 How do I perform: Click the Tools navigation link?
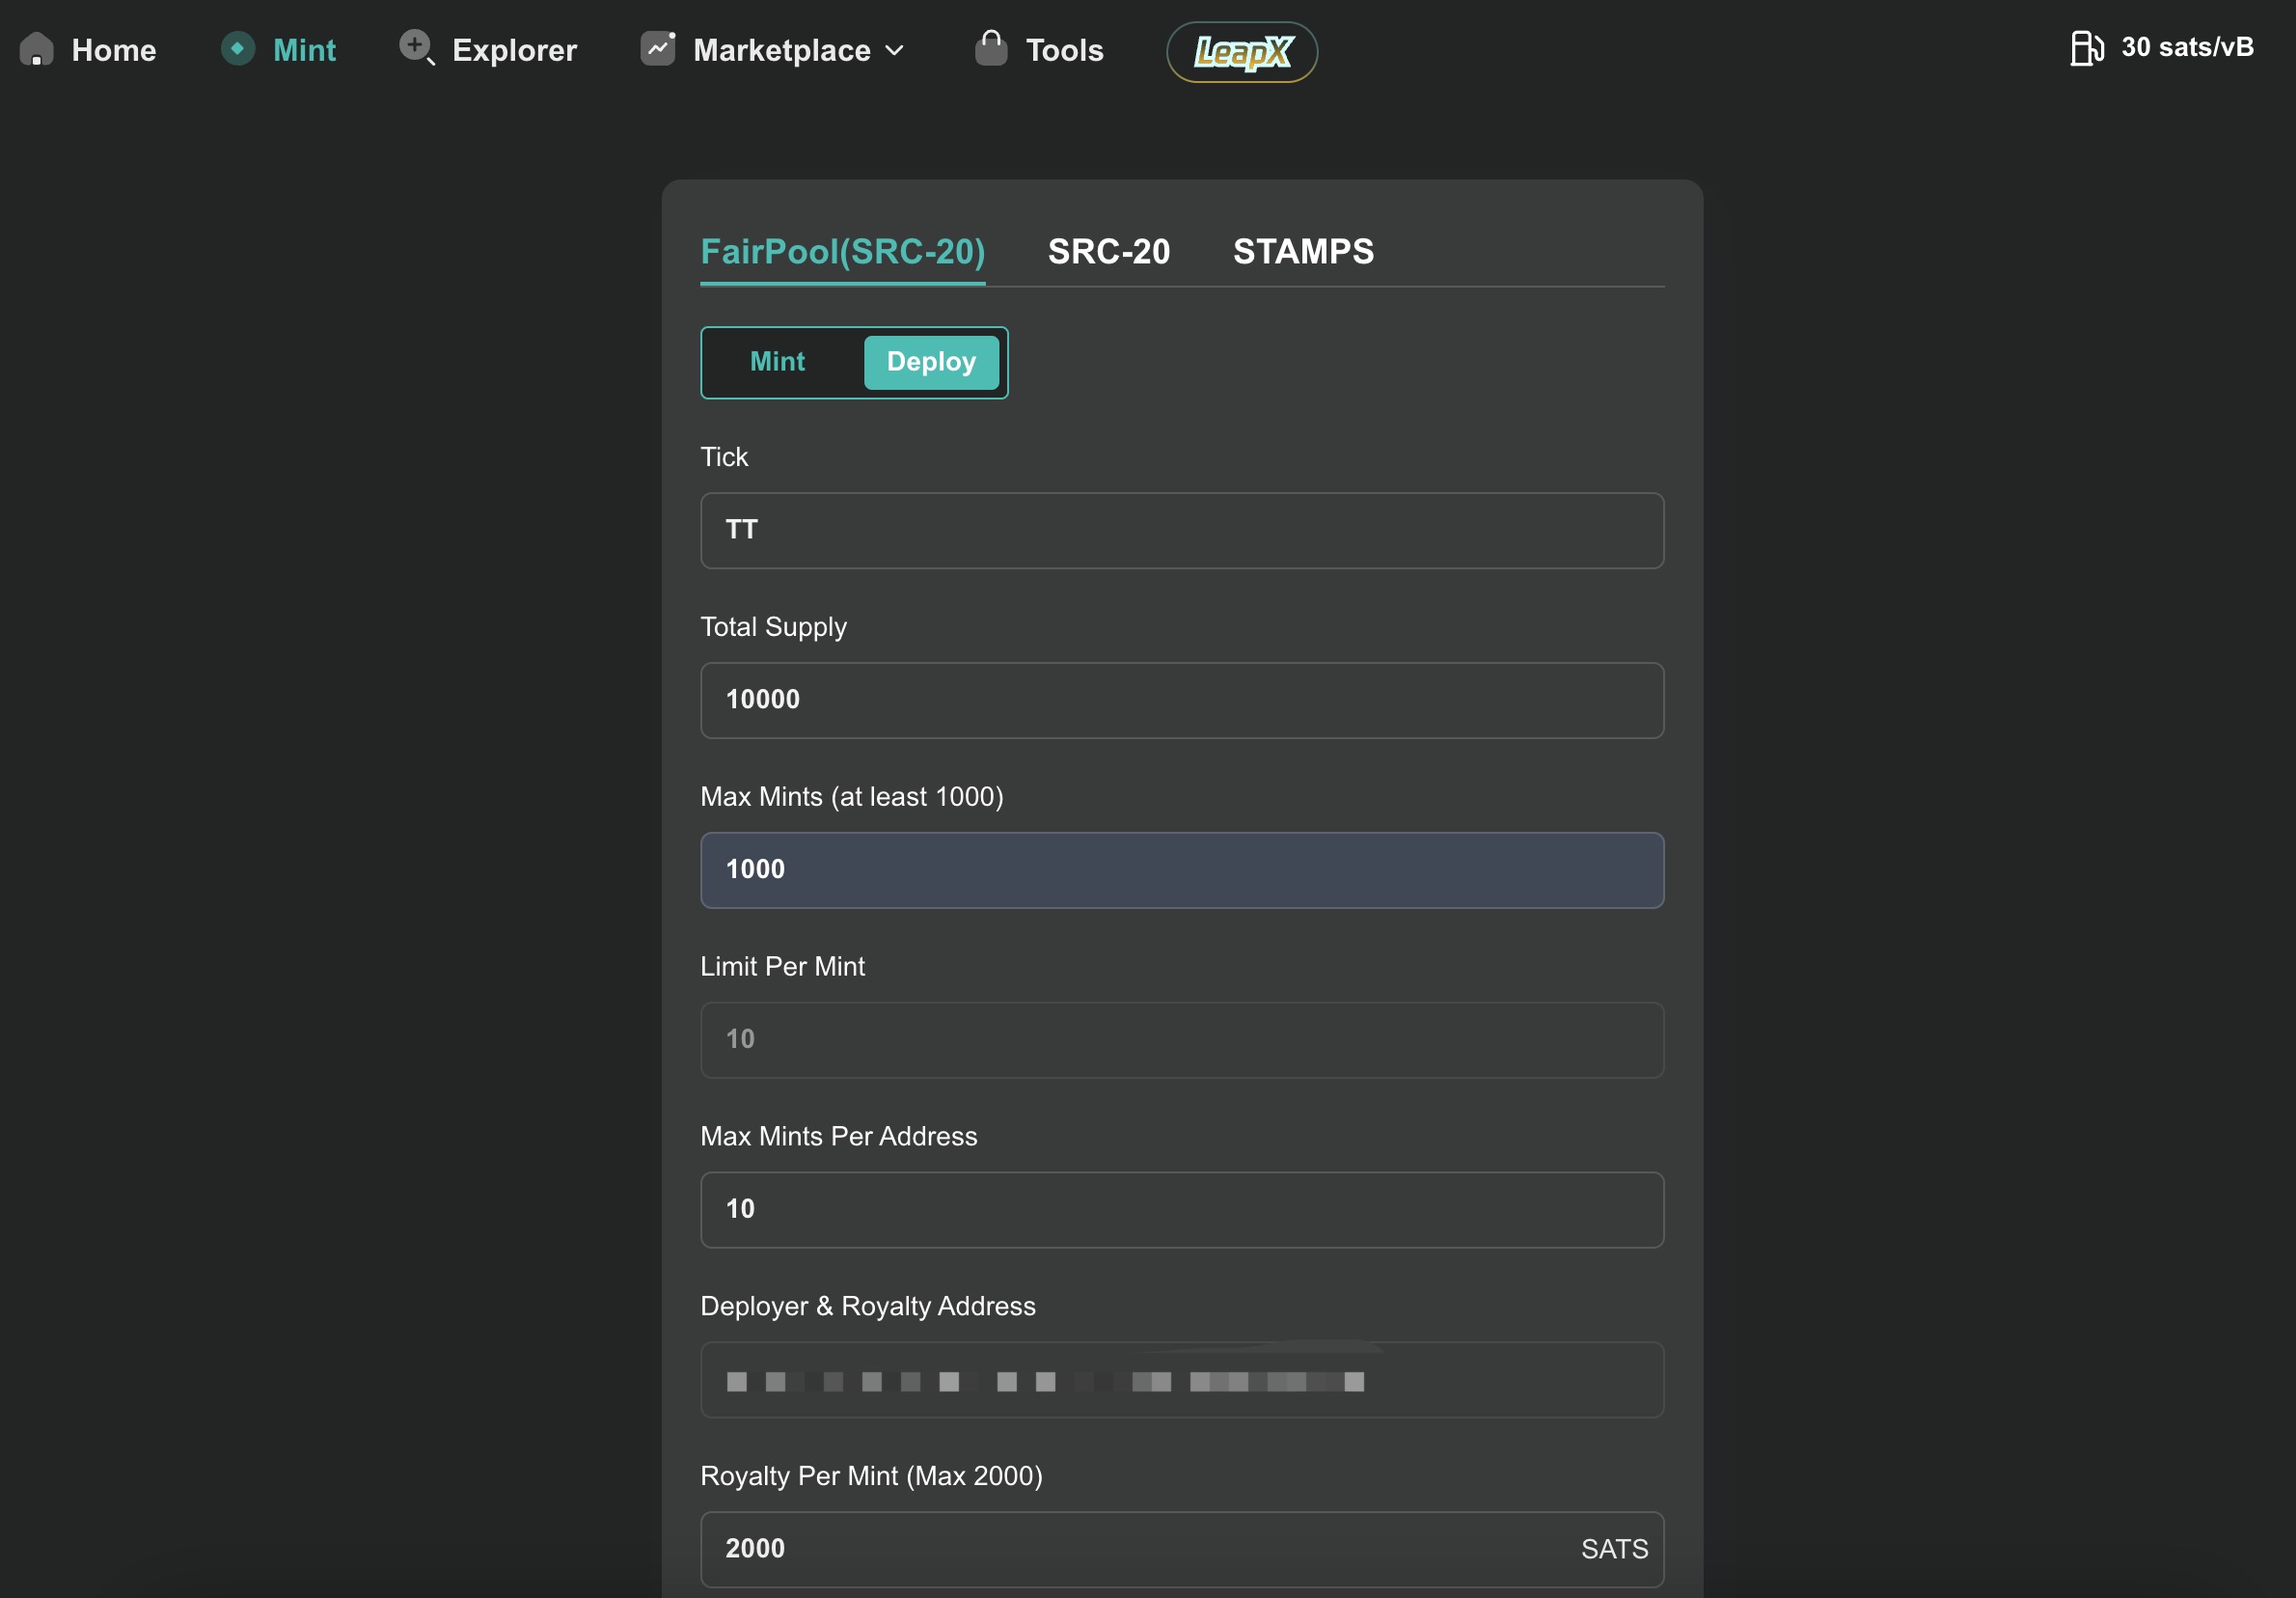(1064, 50)
